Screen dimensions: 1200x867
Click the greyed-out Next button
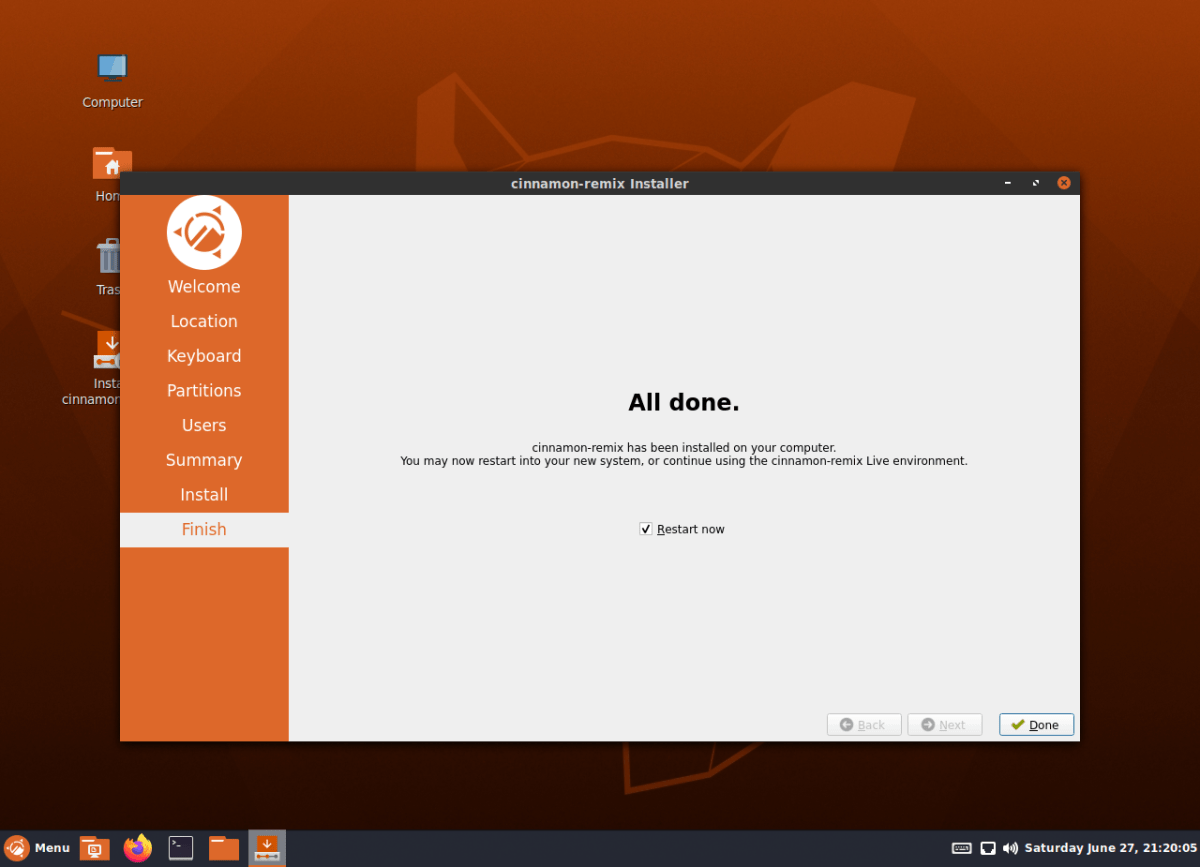pos(944,725)
